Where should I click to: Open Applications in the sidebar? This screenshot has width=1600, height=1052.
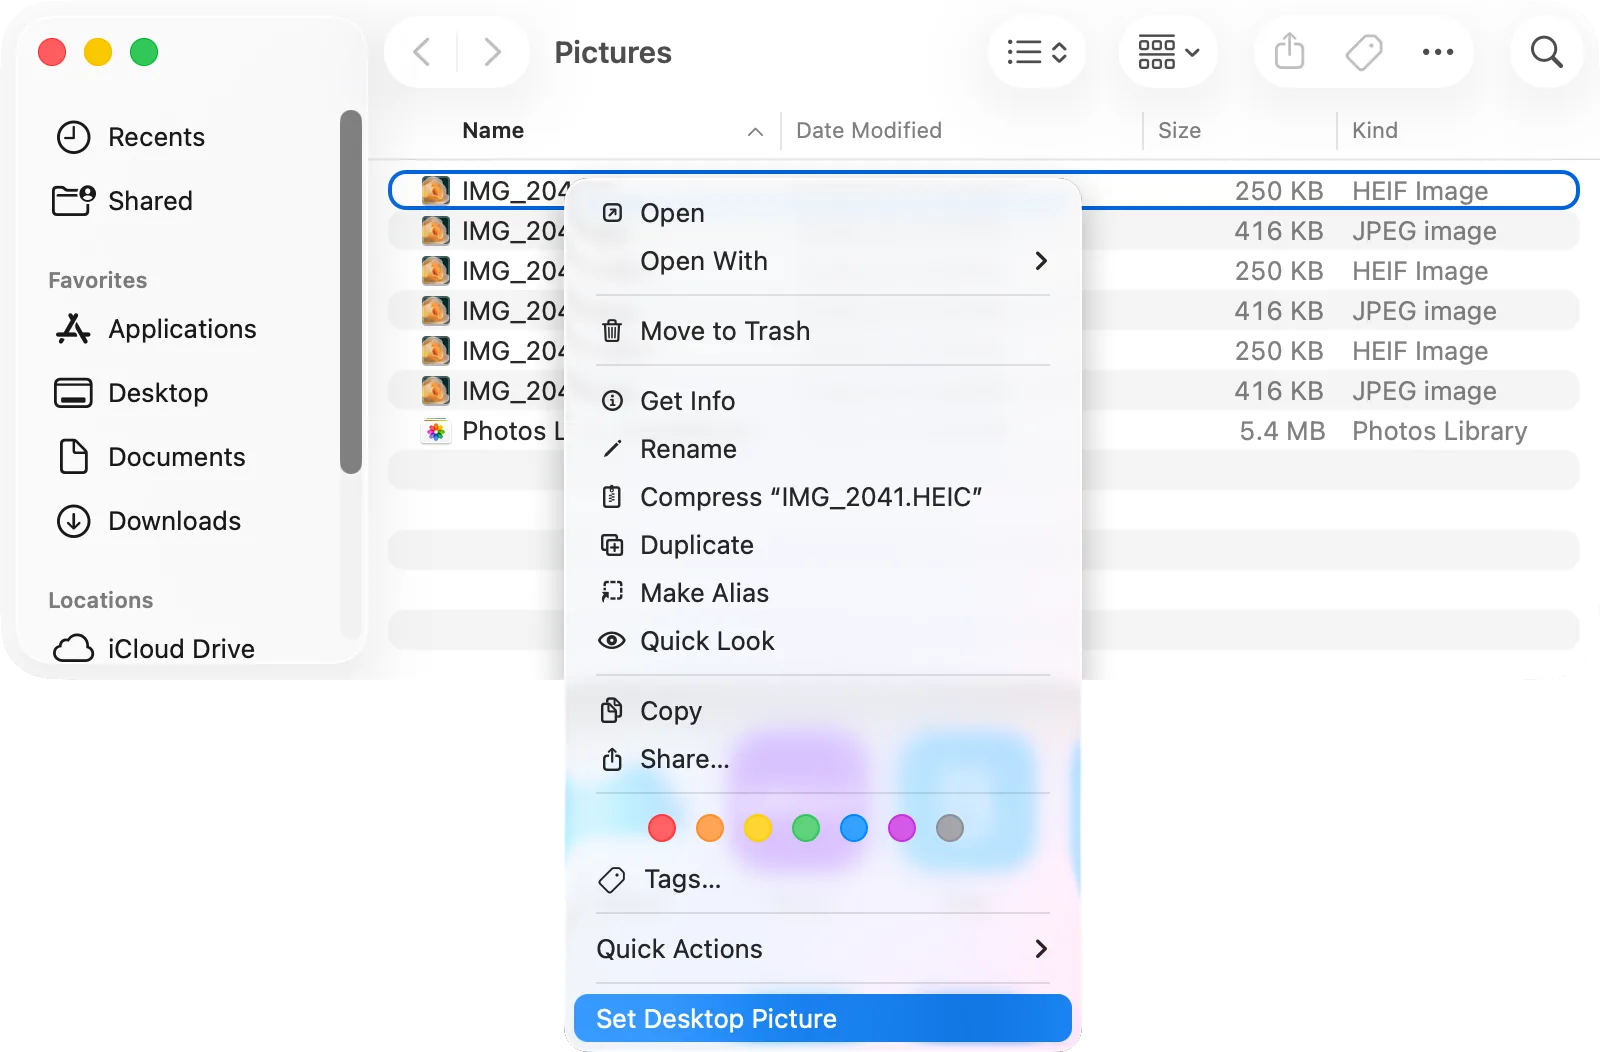[x=156, y=329]
